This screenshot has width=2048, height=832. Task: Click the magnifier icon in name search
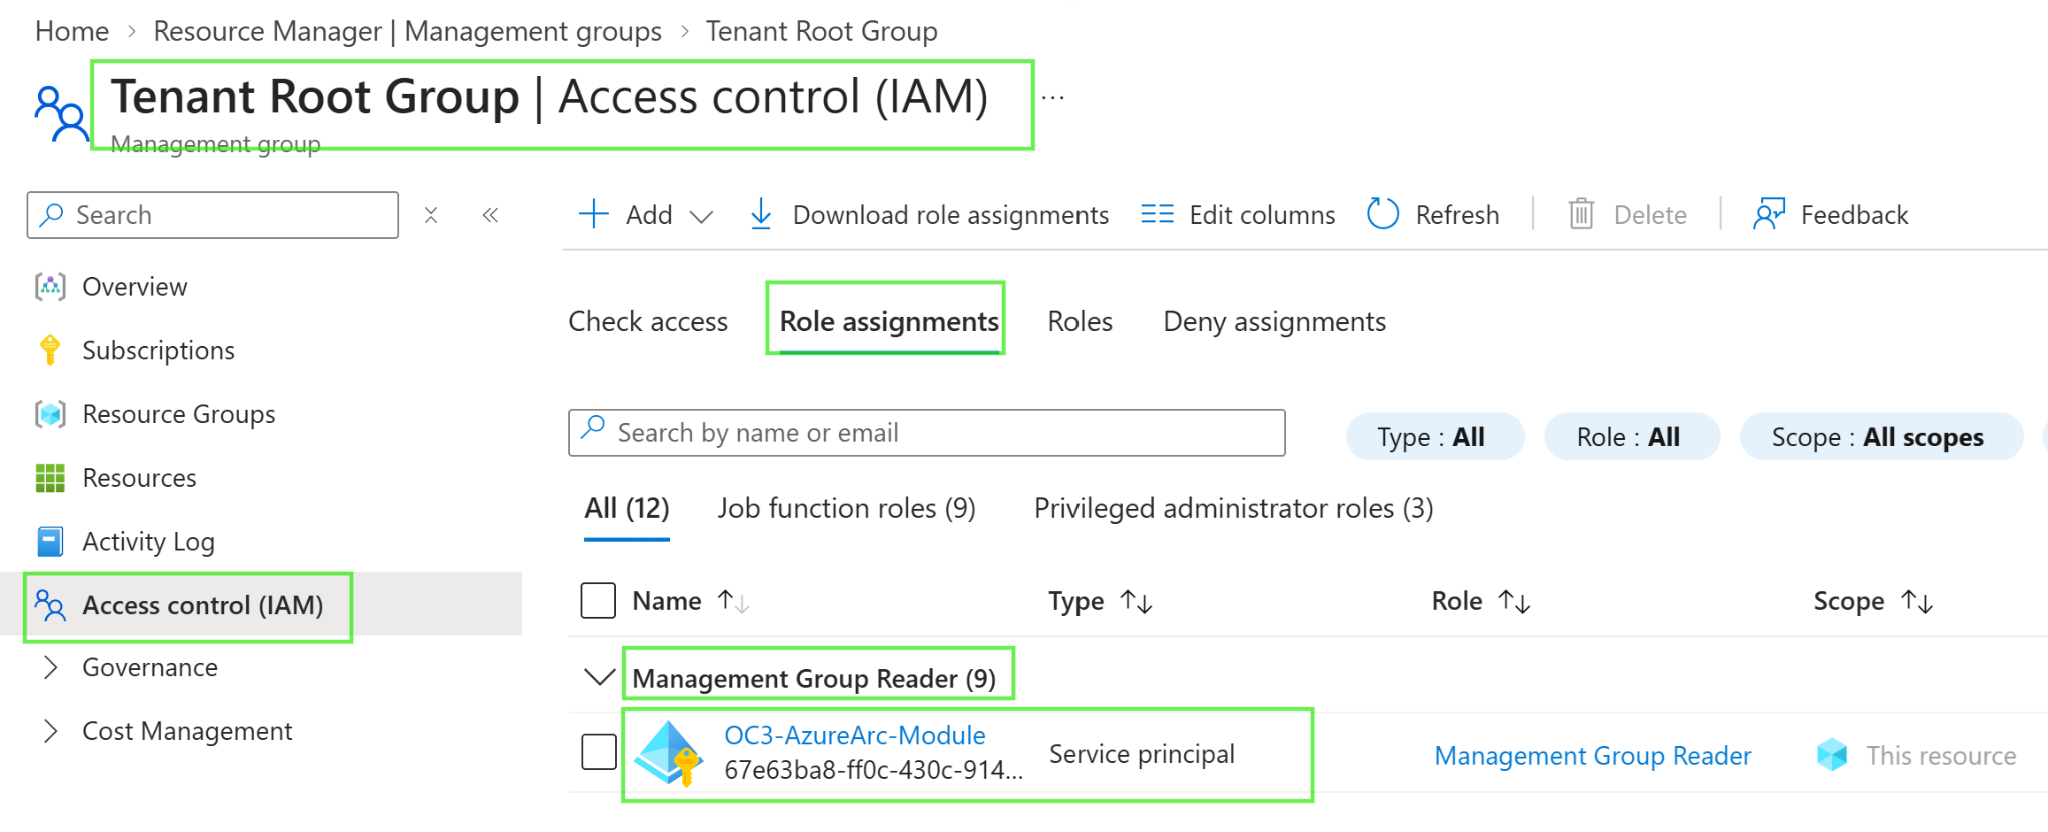593,427
